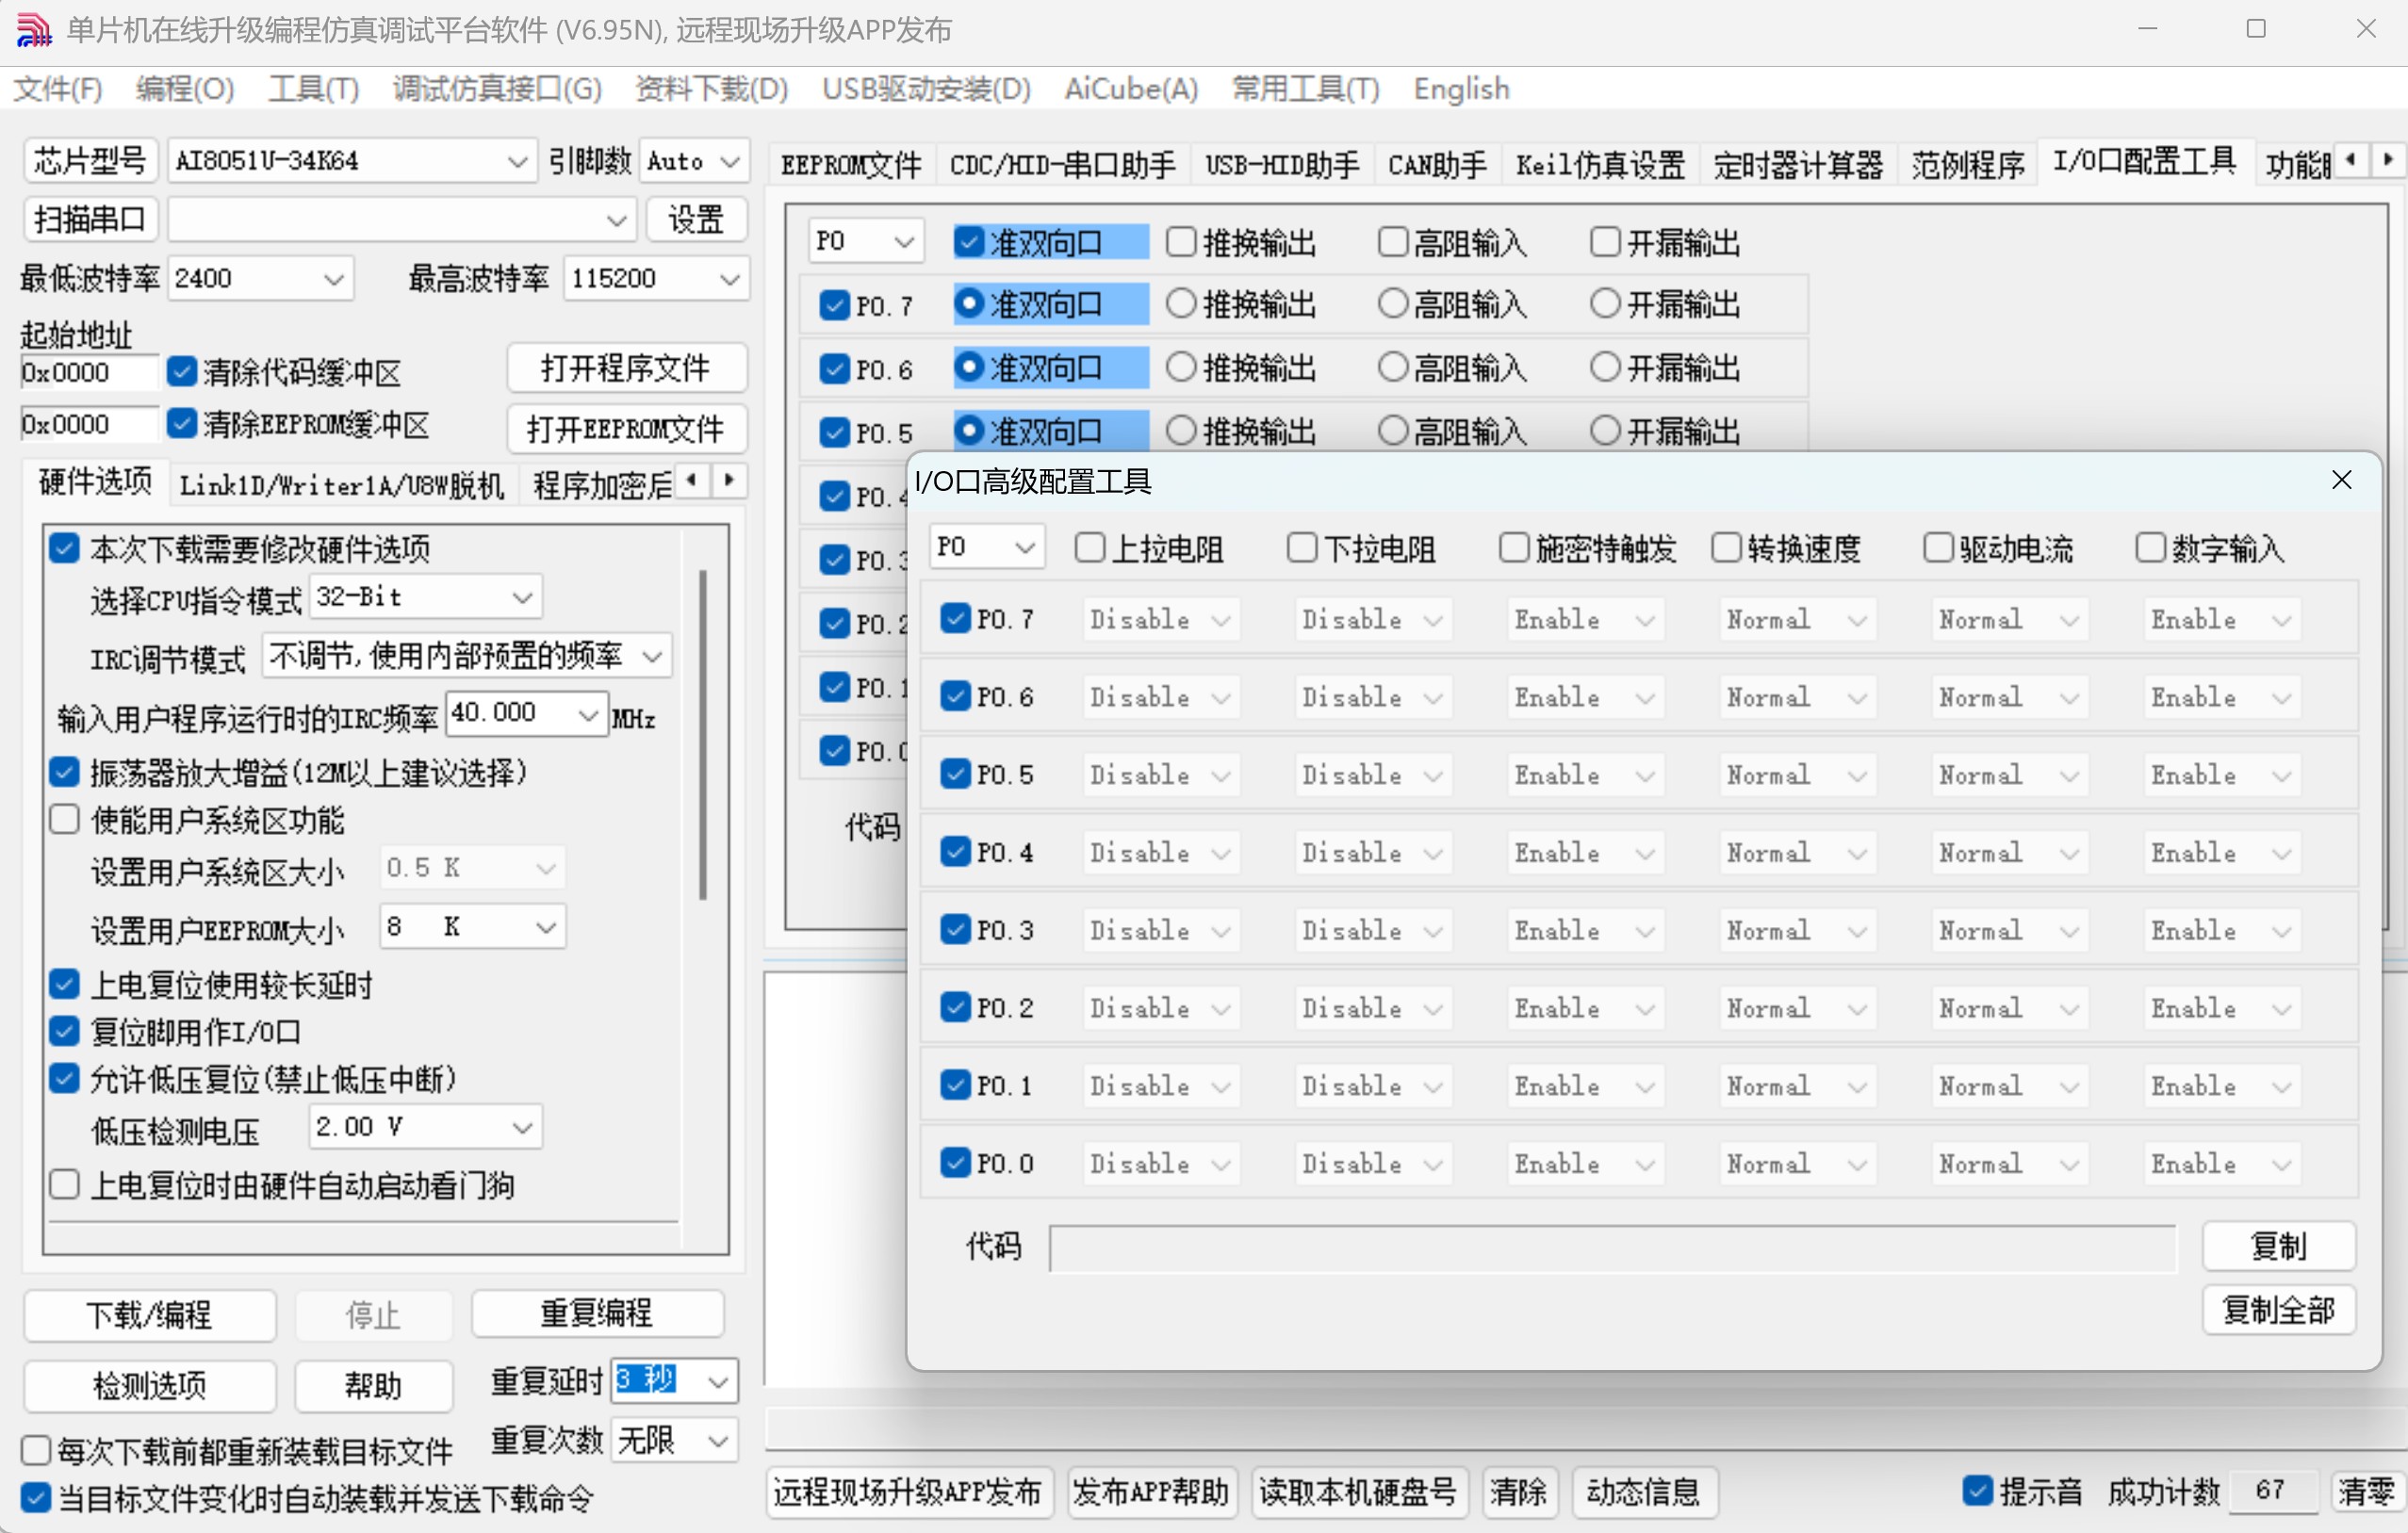
Task: Open the AiCube(A) menu
Action: (1131, 89)
